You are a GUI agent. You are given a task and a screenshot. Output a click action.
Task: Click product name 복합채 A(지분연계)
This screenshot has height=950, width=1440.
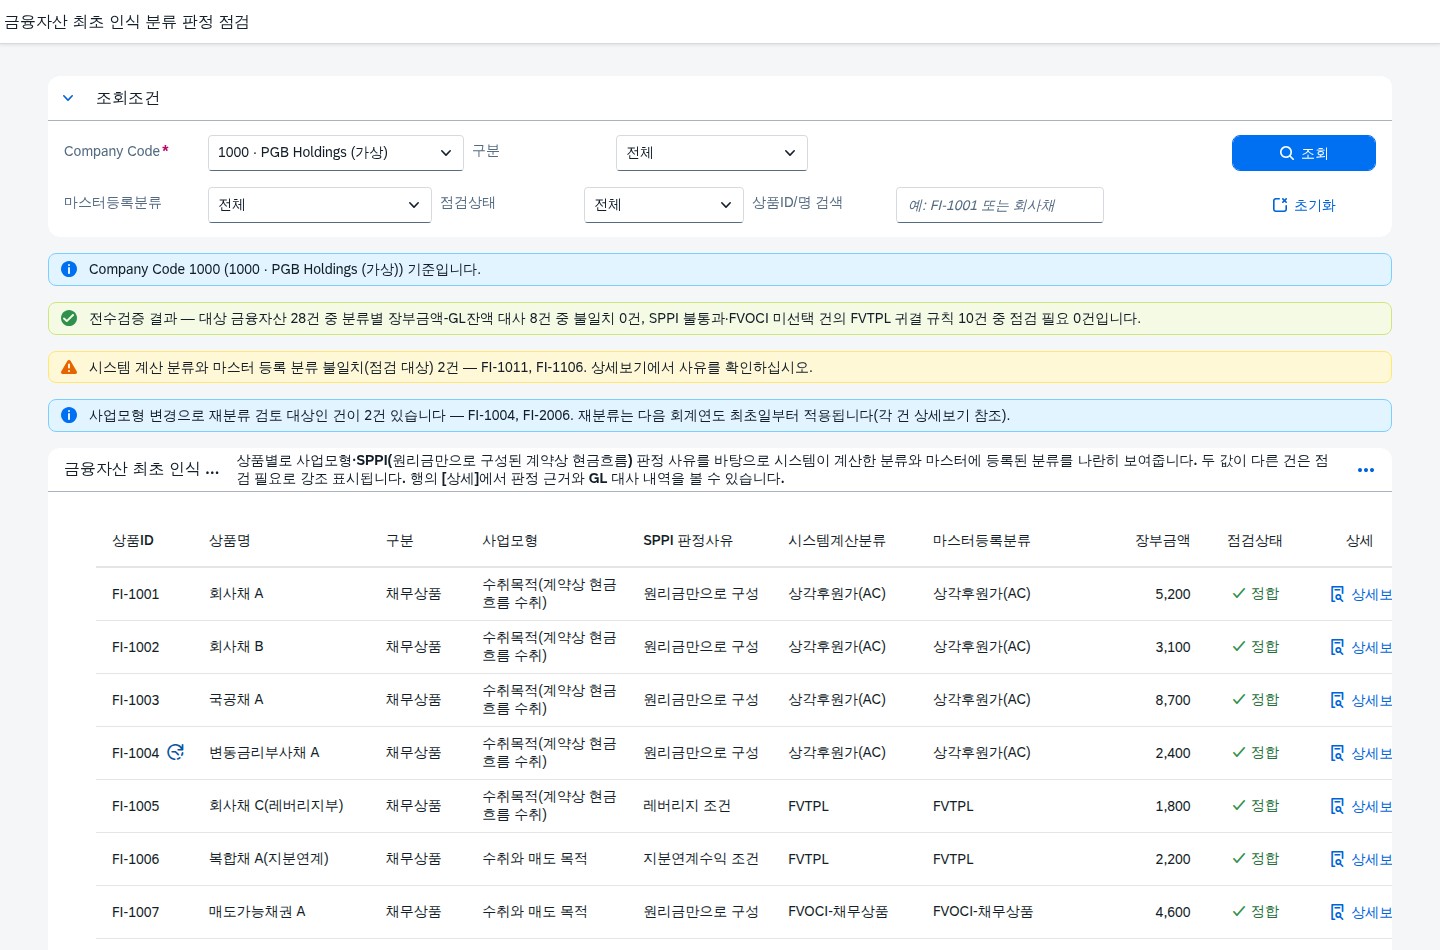[x=269, y=858]
